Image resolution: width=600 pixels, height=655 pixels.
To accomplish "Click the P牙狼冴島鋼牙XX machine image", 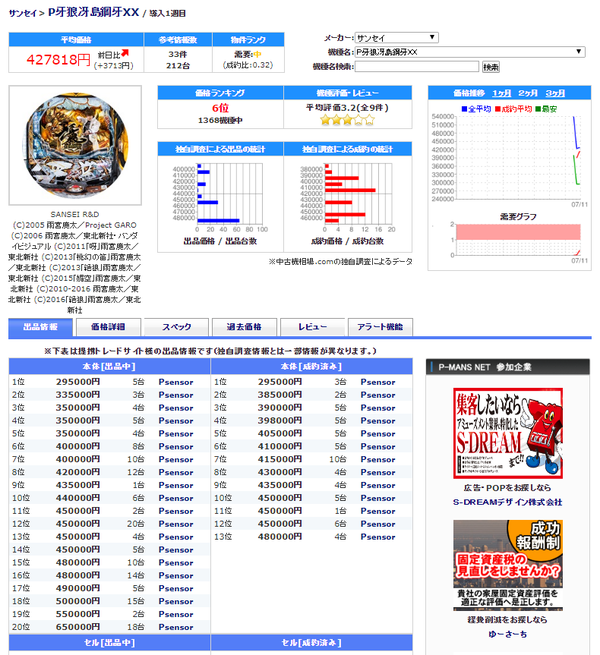I will click(x=75, y=145).
